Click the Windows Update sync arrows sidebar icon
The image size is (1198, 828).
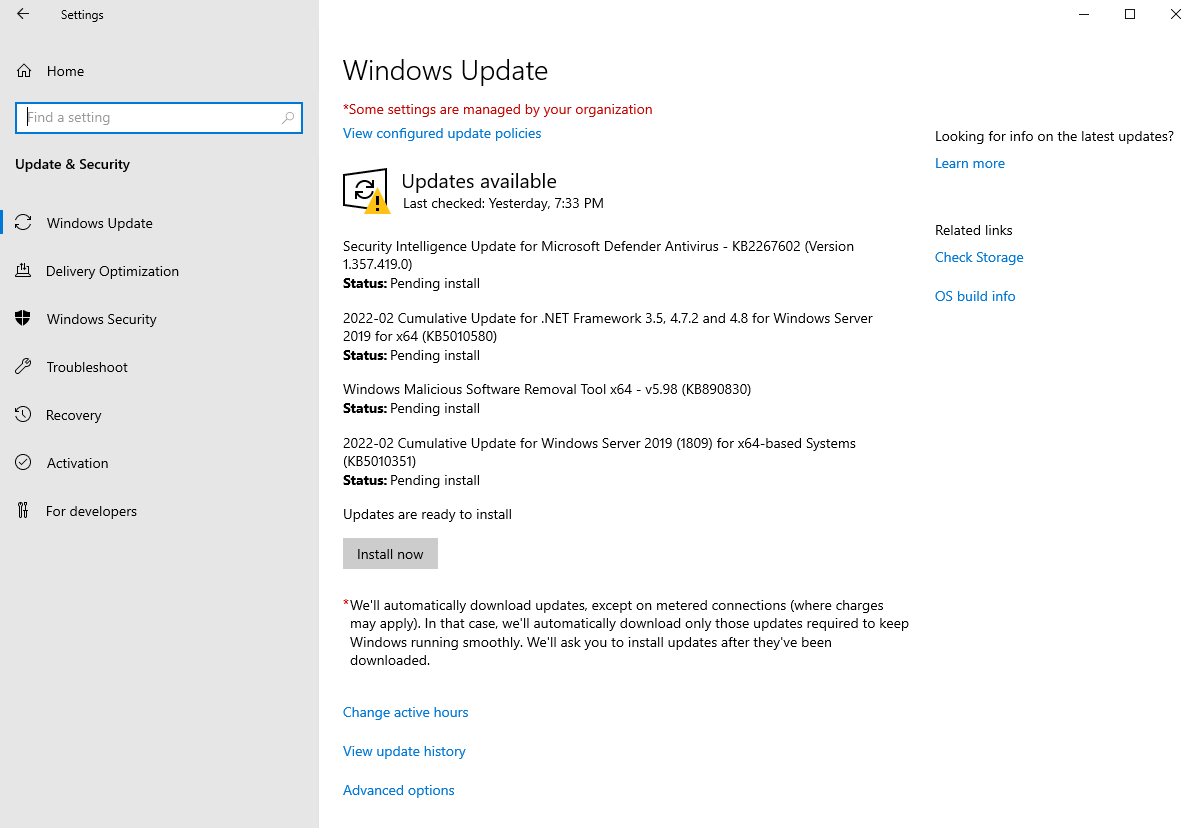(x=23, y=222)
